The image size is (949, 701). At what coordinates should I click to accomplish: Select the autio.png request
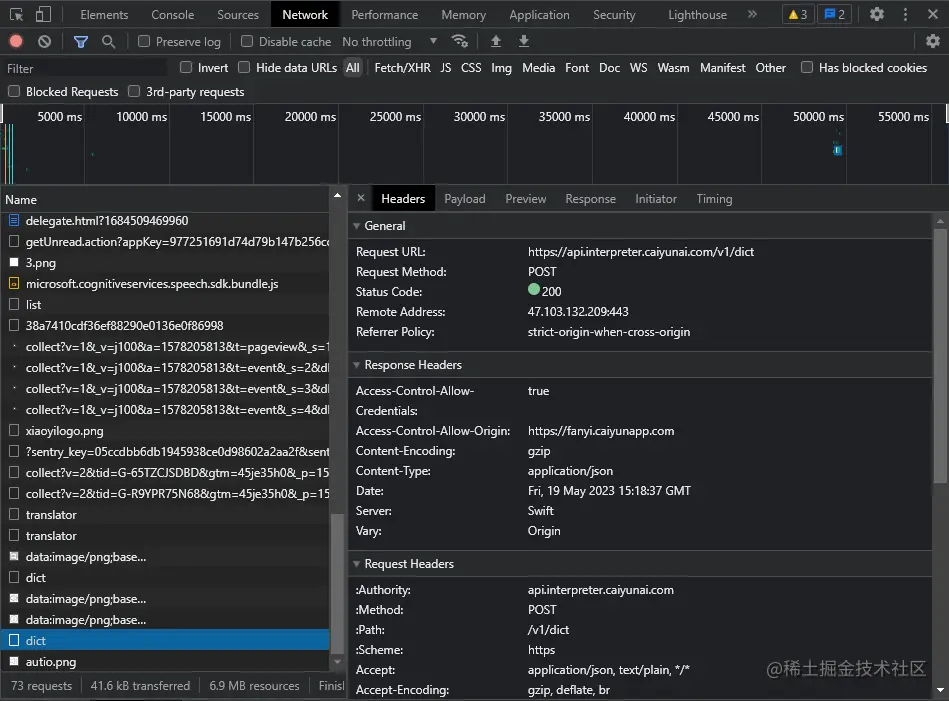coord(165,662)
